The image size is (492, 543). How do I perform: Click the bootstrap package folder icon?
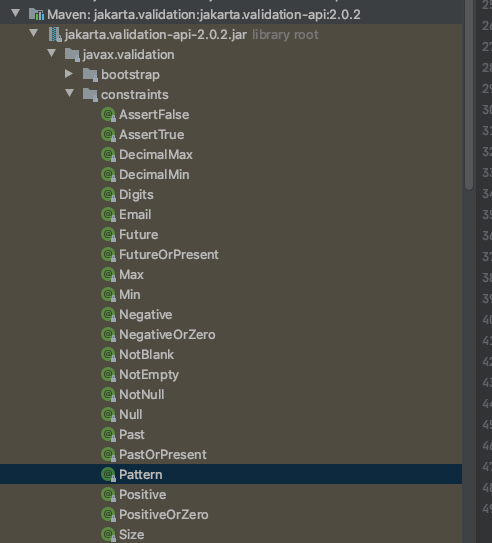tap(90, 75)
